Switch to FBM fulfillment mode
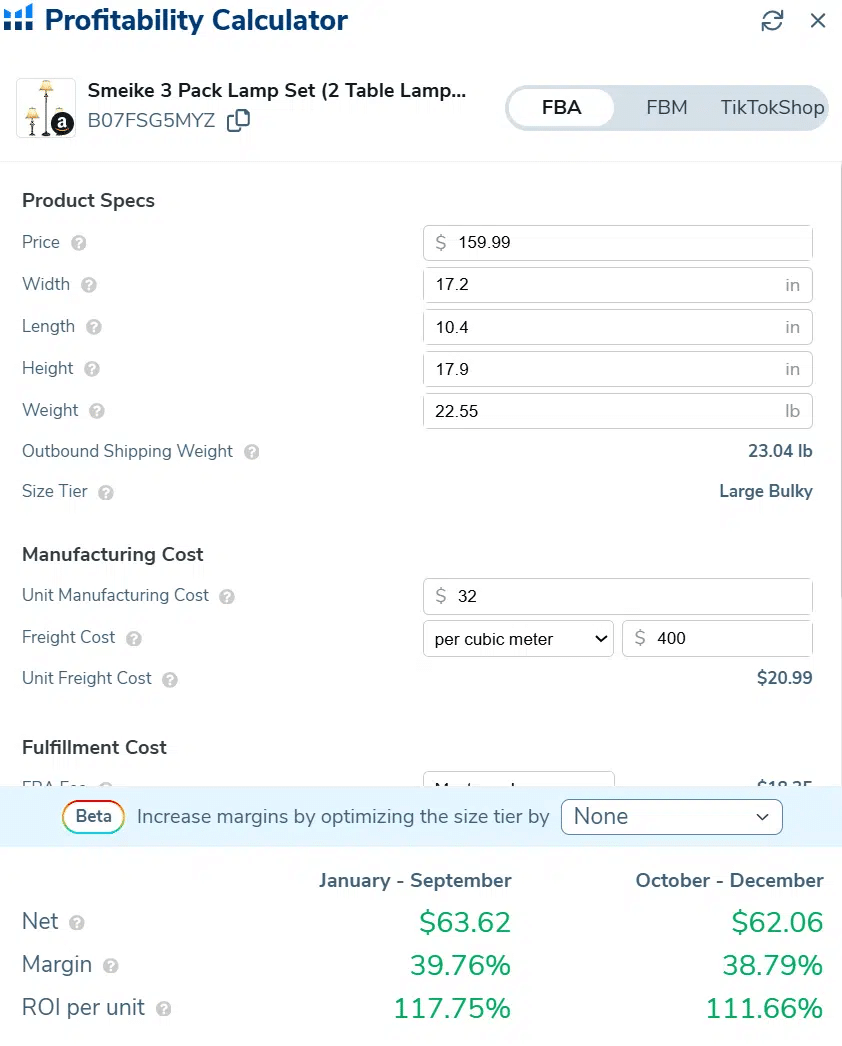The width and height of the screenshot is (842, 1046). (x=666, y=108)
